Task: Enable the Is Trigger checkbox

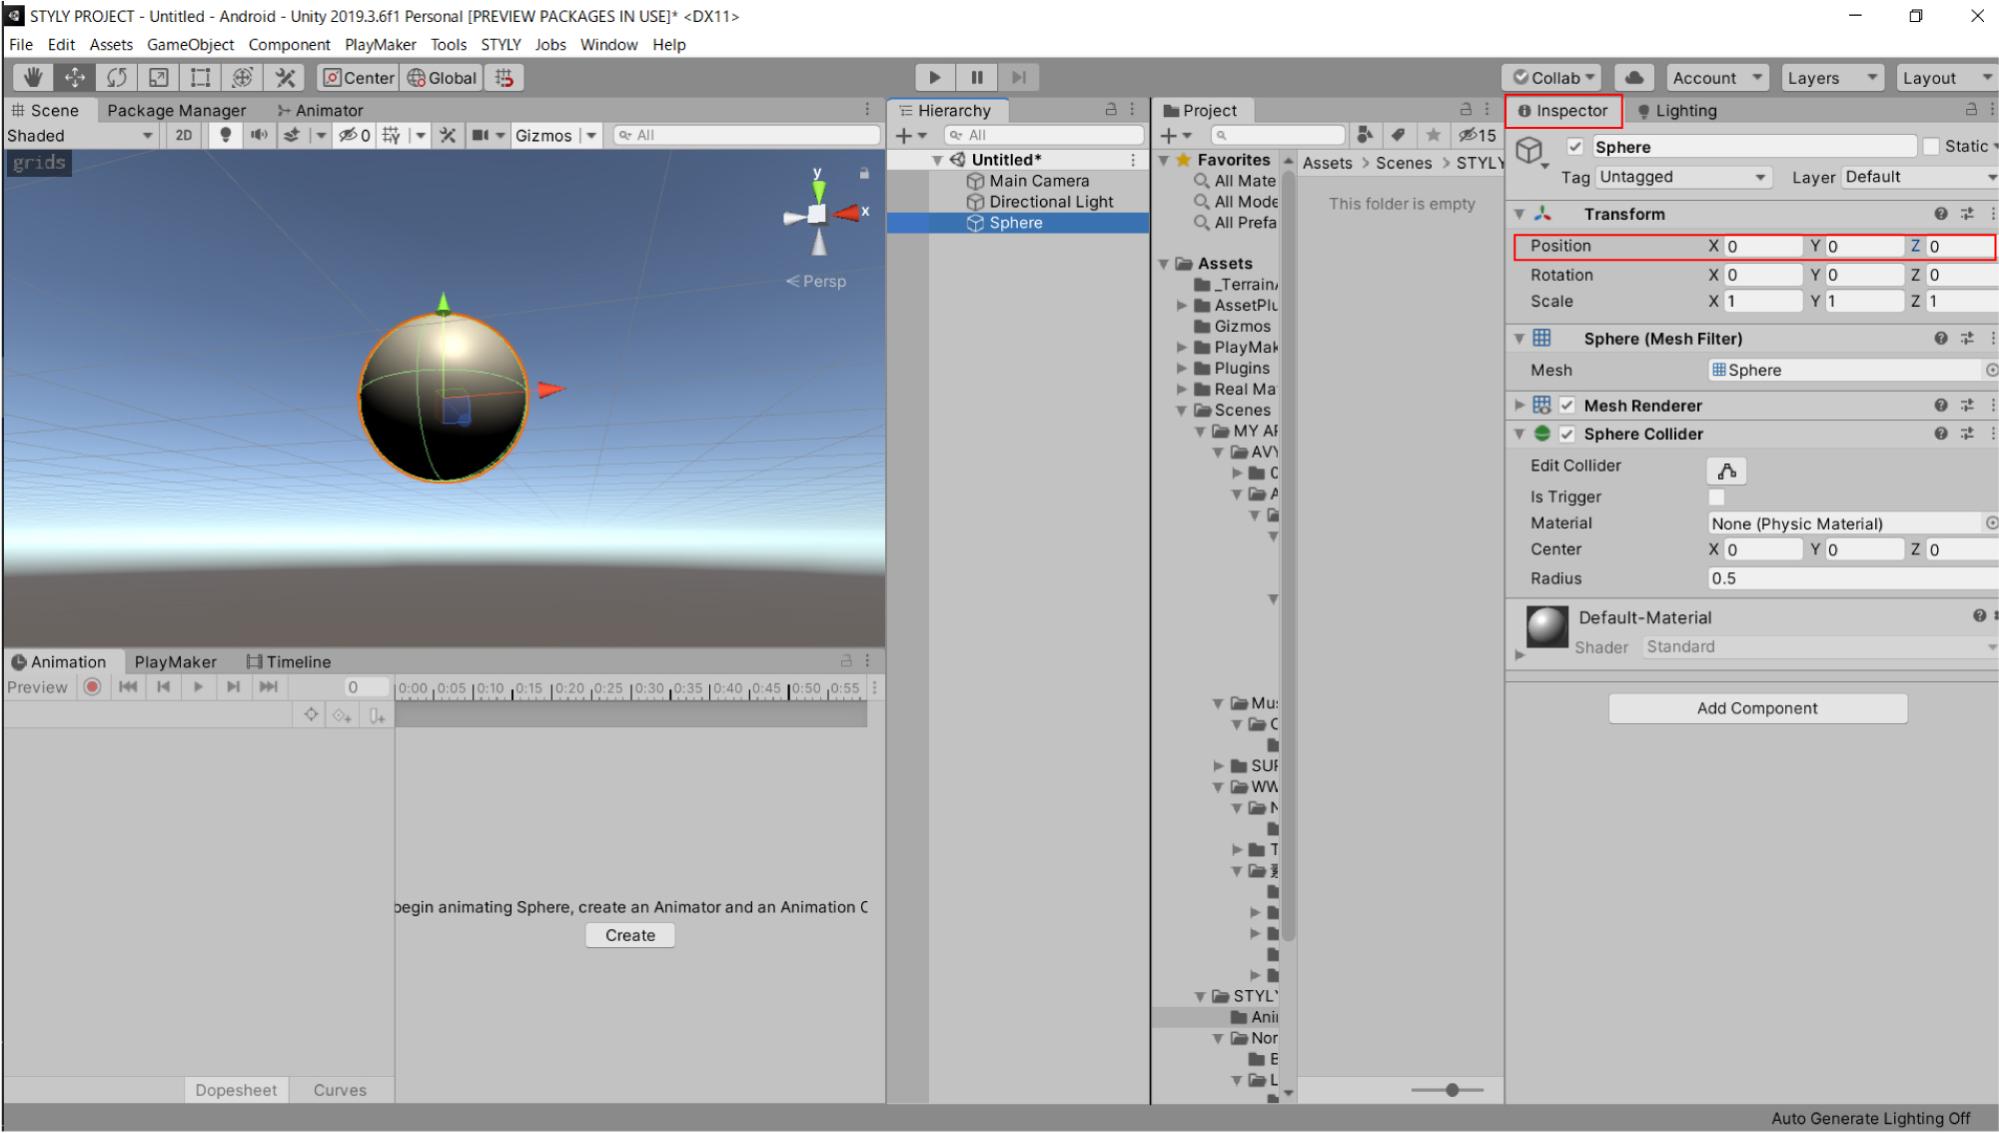Action: tap(1717, 497)
